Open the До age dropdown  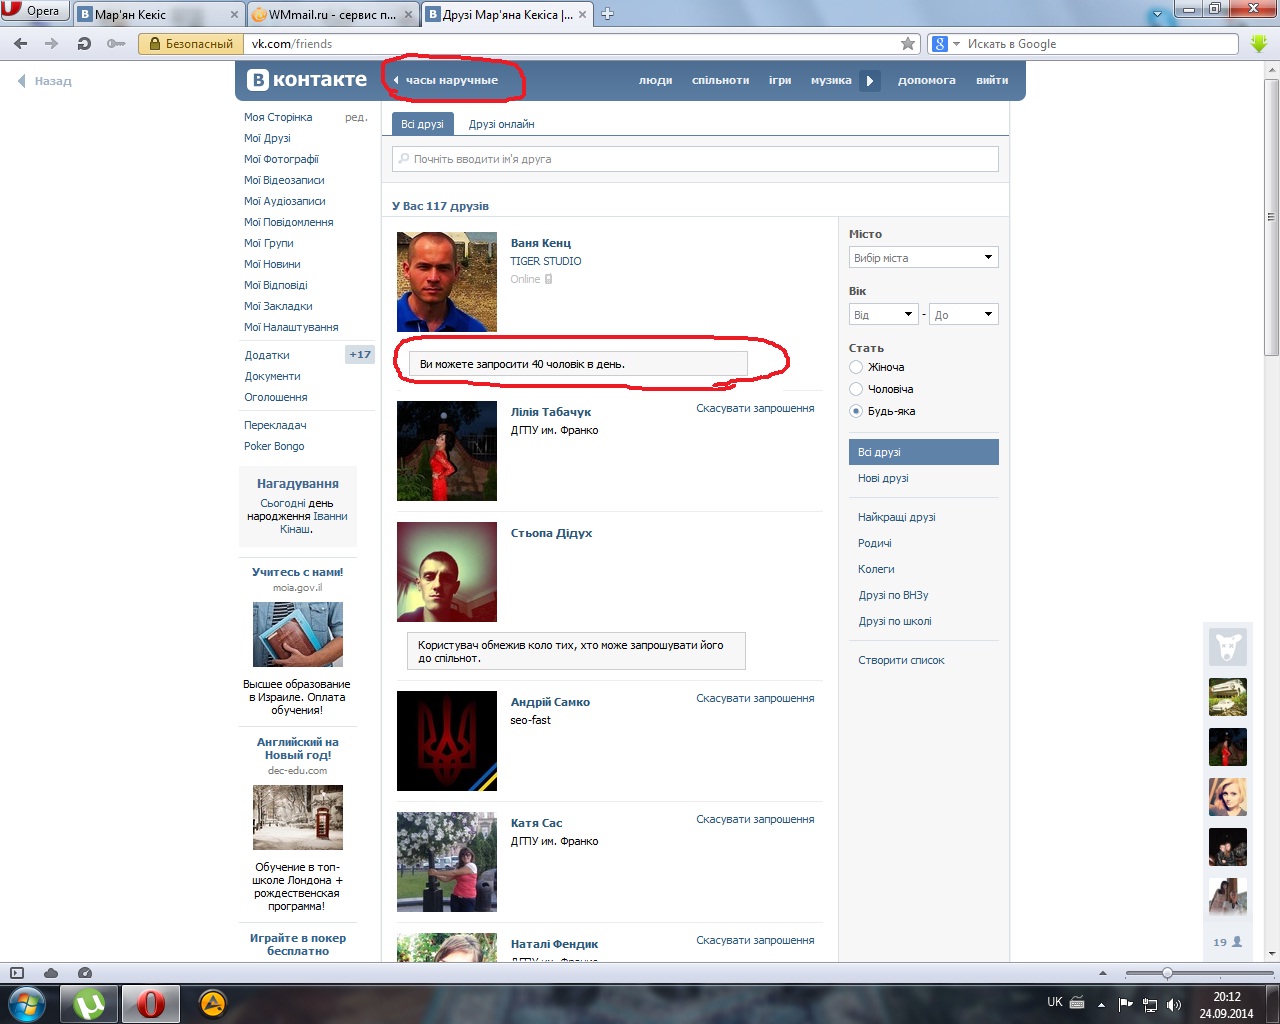pyautogui.click(x=964, y=315)
